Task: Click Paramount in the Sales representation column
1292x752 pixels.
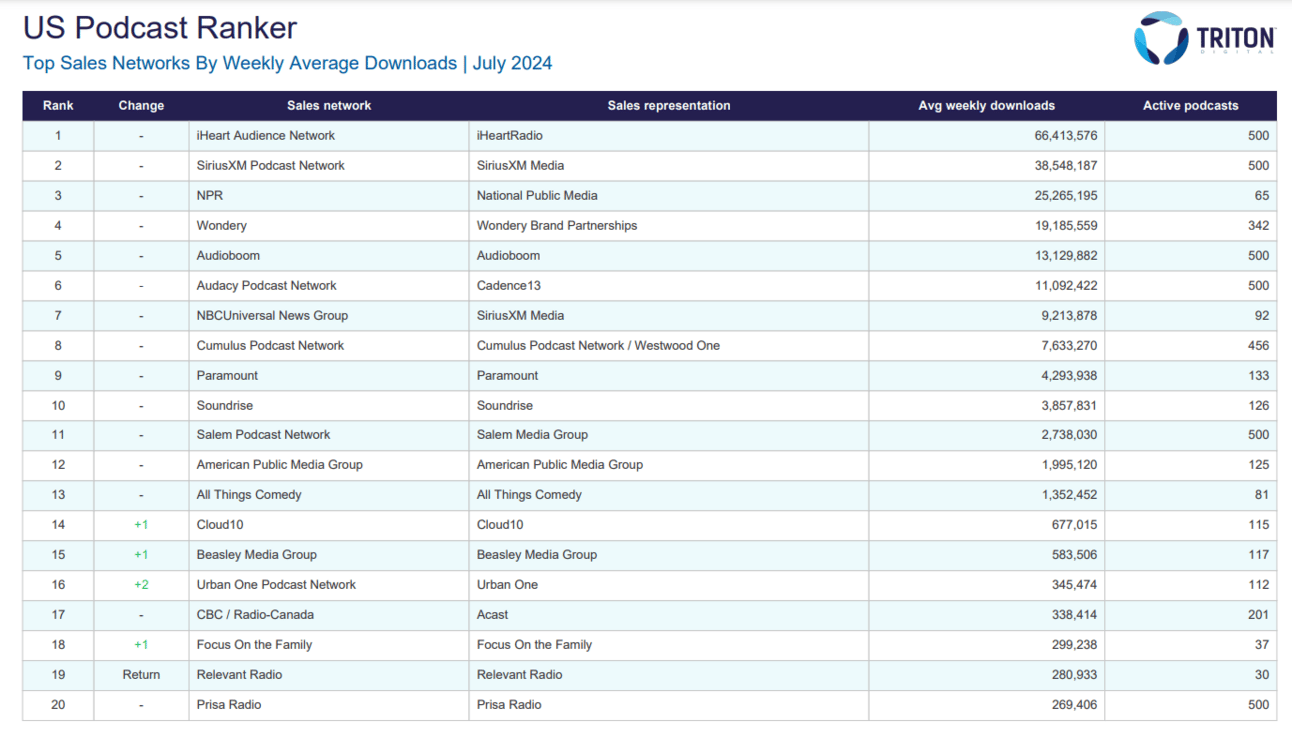Action: 508,376
